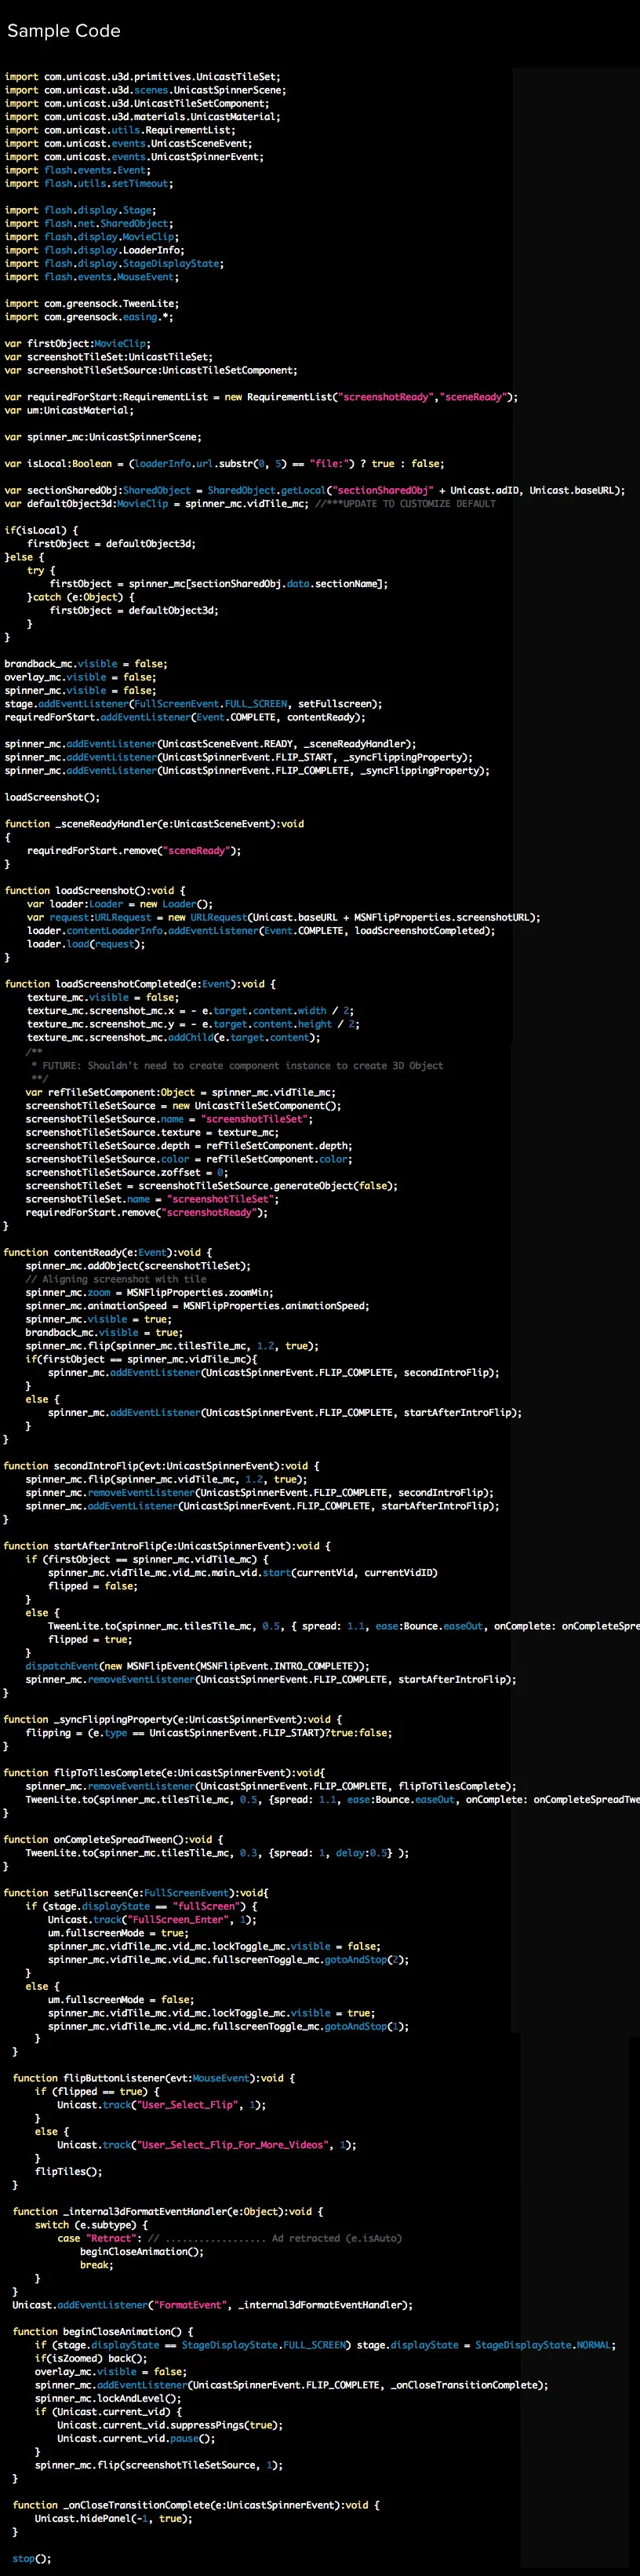The image size is (640, 2576).
Task: Select the "var spinner_mc:UnicastSpinnerScene;" line
Action: 103,437
